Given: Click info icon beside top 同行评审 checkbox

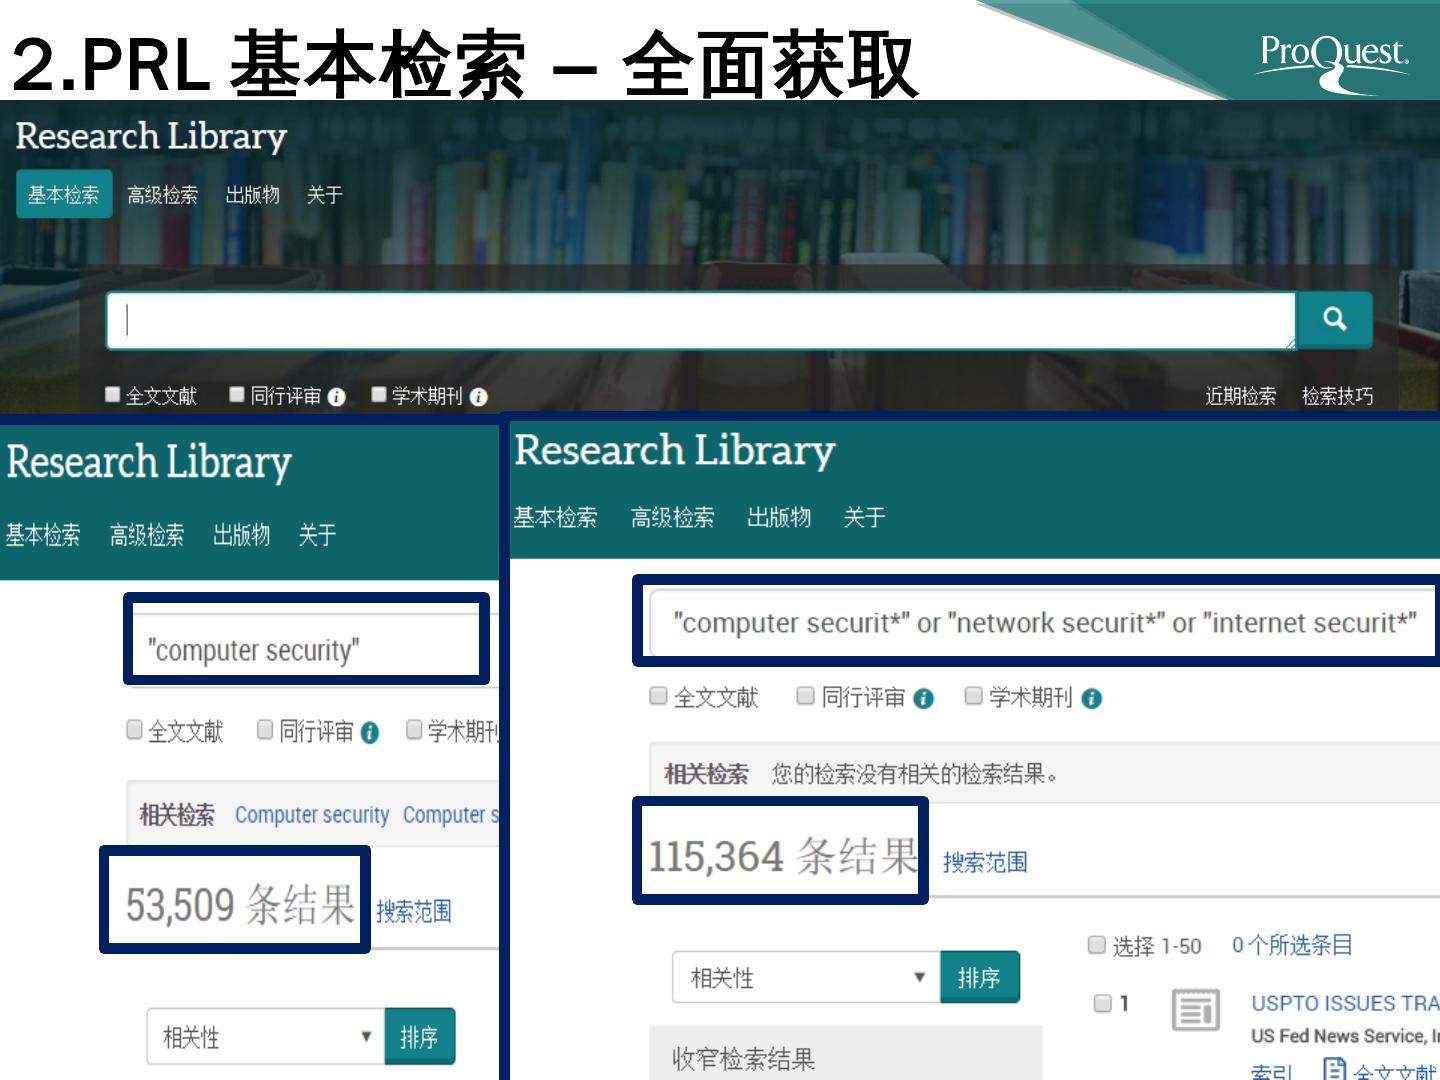Looking at the screenshot, I should click(x=337, y=397).
